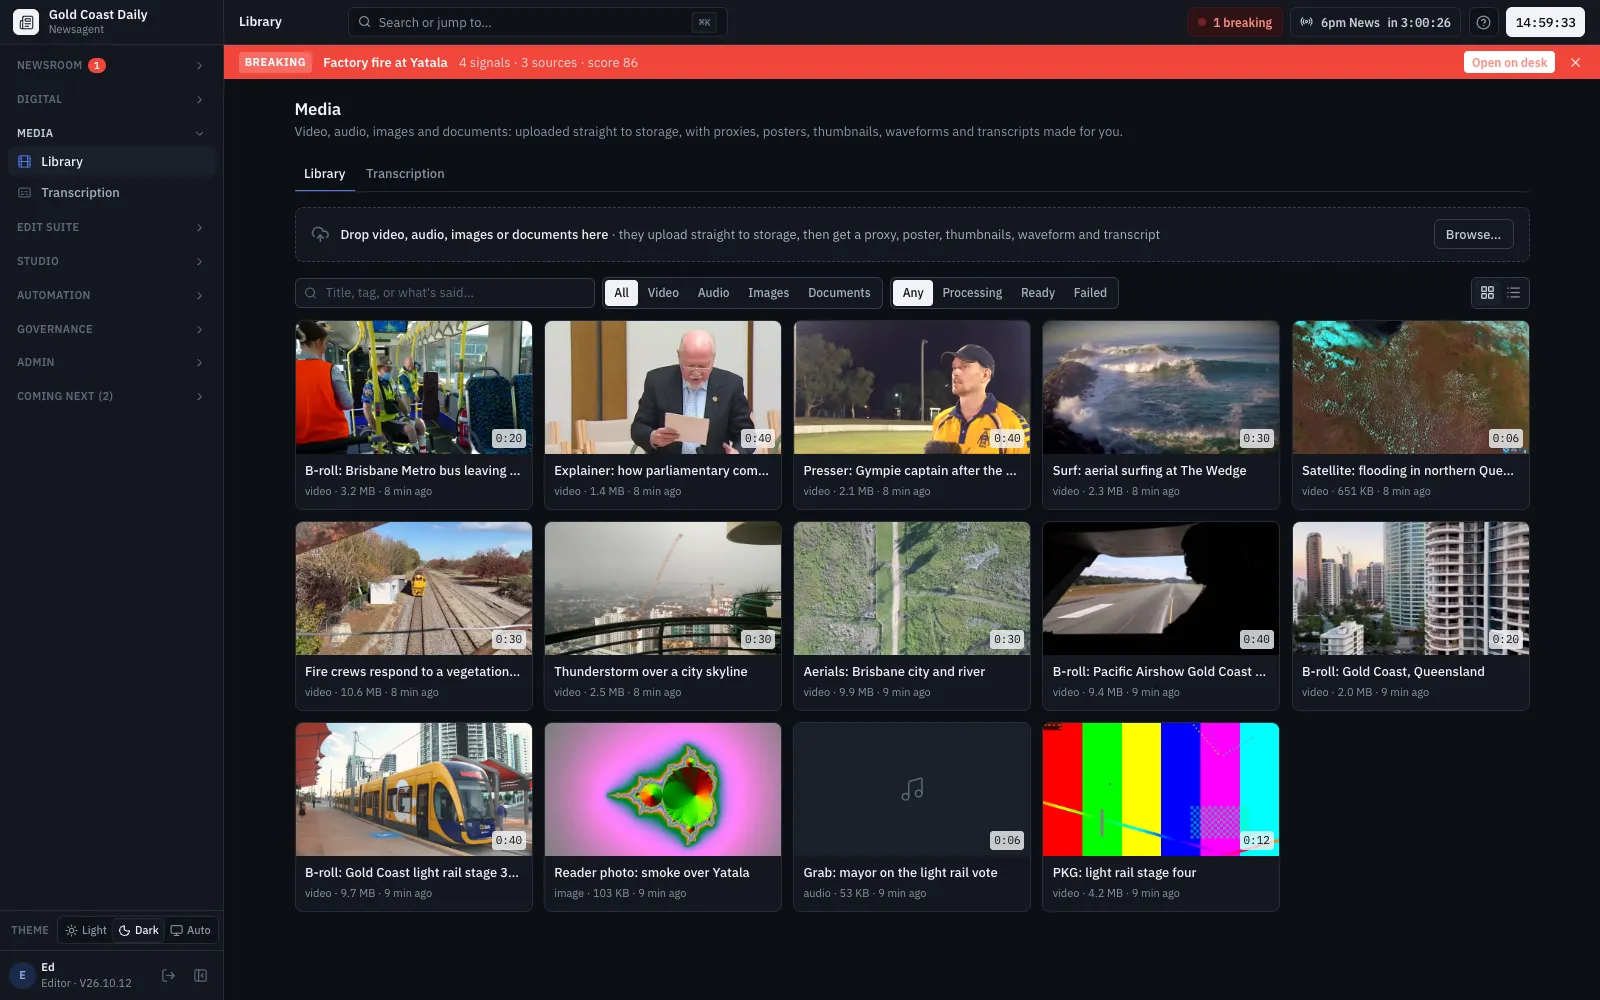Show only Failed status media

pos(1090,293)
